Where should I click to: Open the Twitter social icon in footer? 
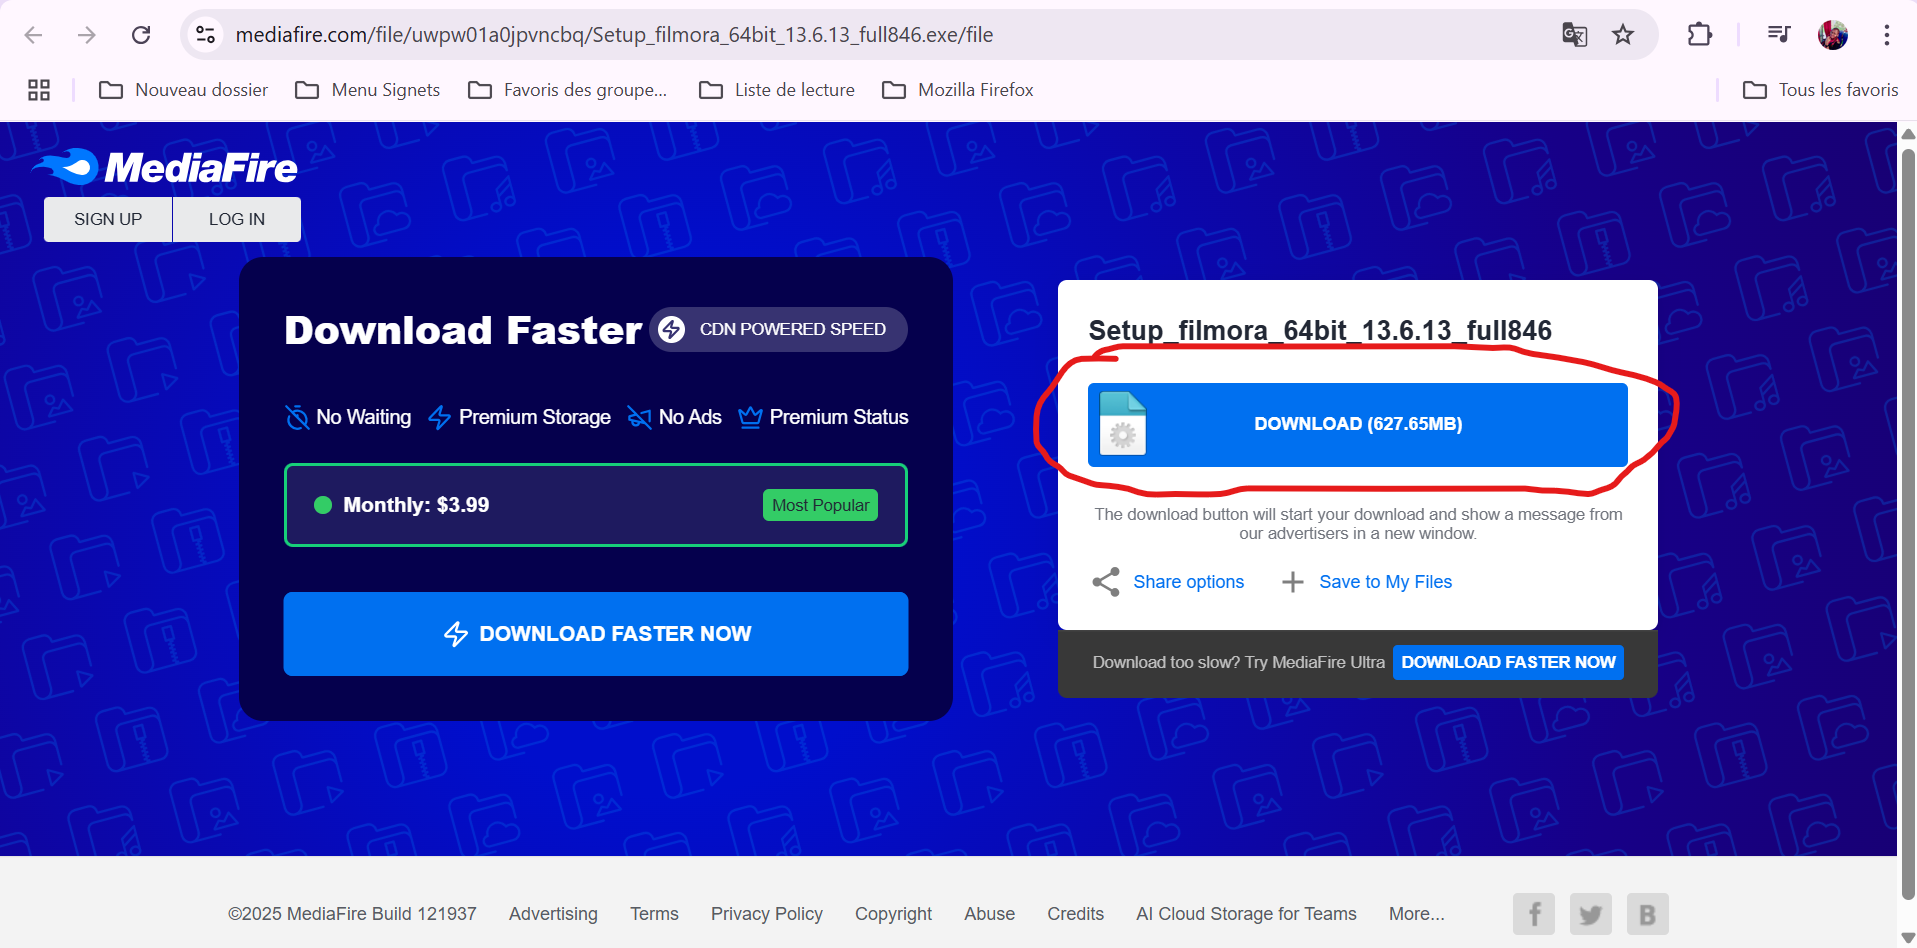pyautogui.click(x=1590, y=914)
